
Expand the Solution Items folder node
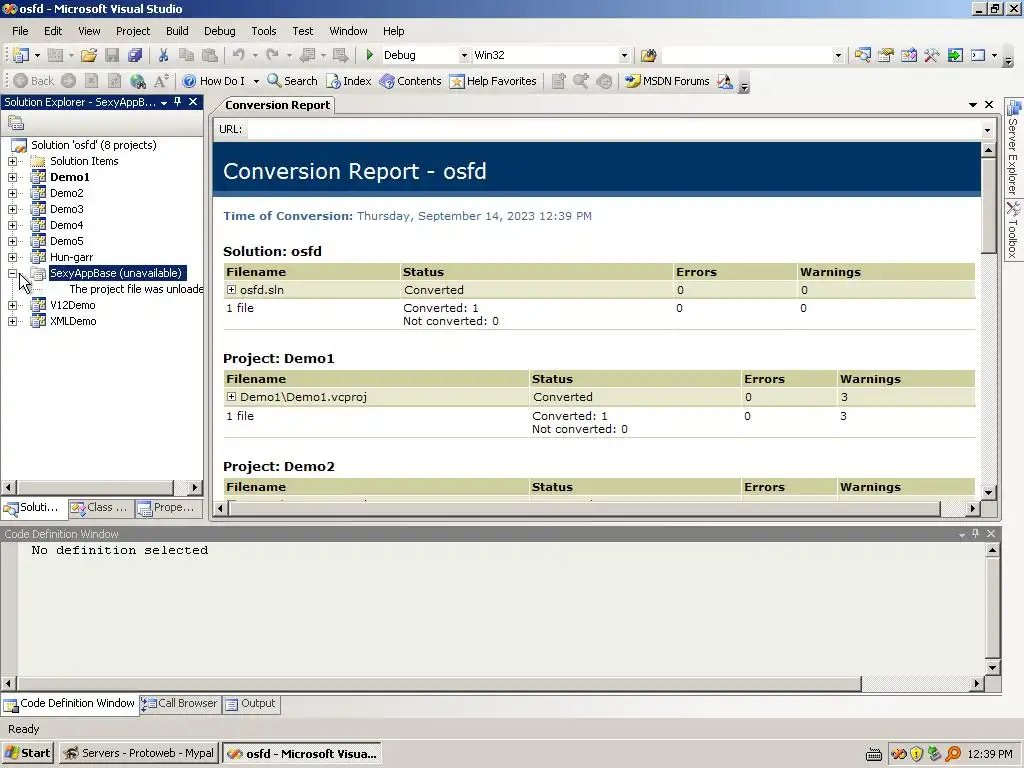tap(12, 161)
